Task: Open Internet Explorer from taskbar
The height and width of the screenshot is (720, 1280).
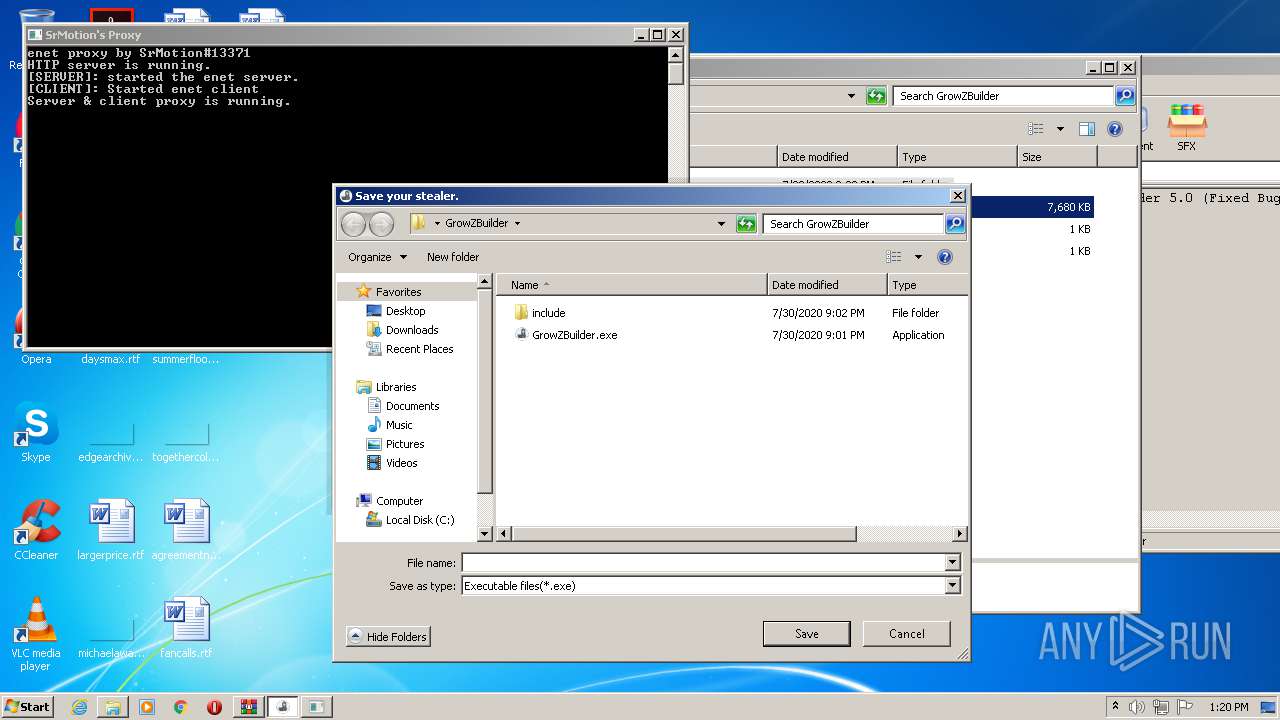Action: tap(79, 707)
